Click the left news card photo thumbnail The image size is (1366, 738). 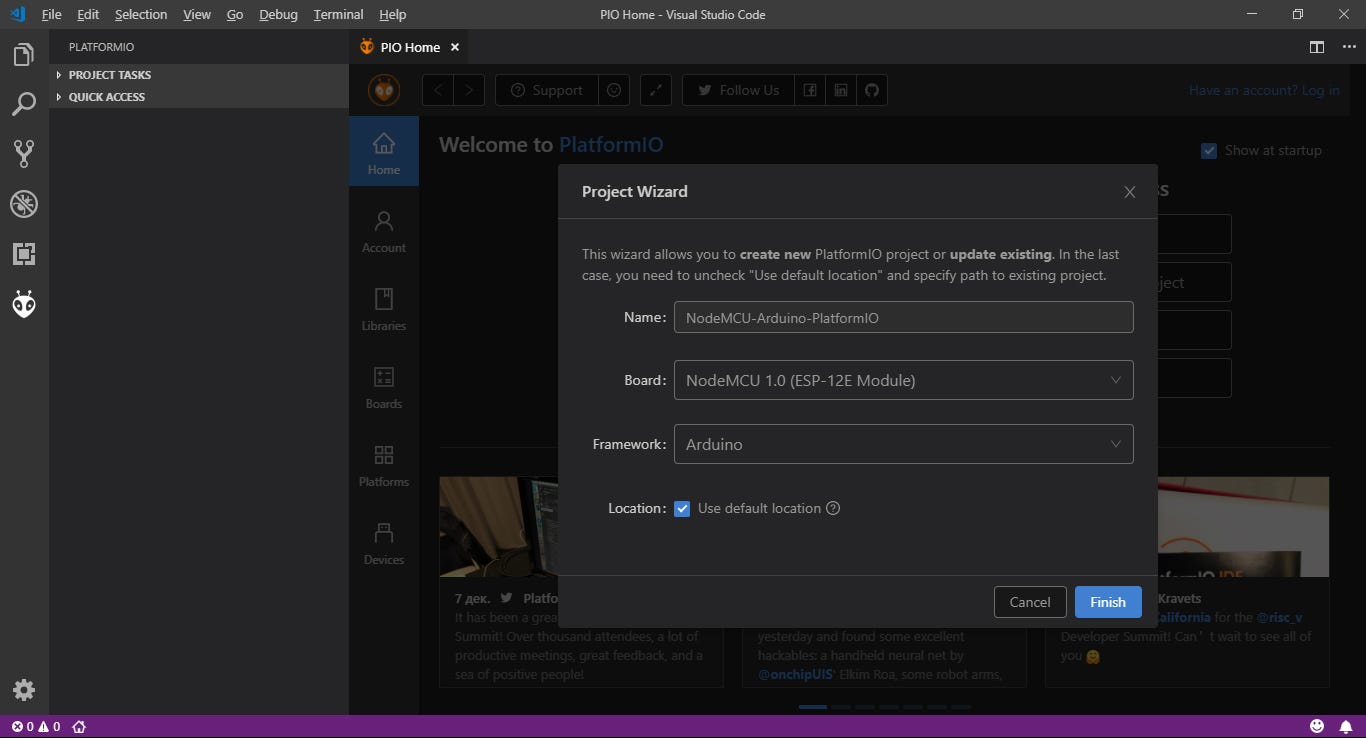click(x=498, y=526)
